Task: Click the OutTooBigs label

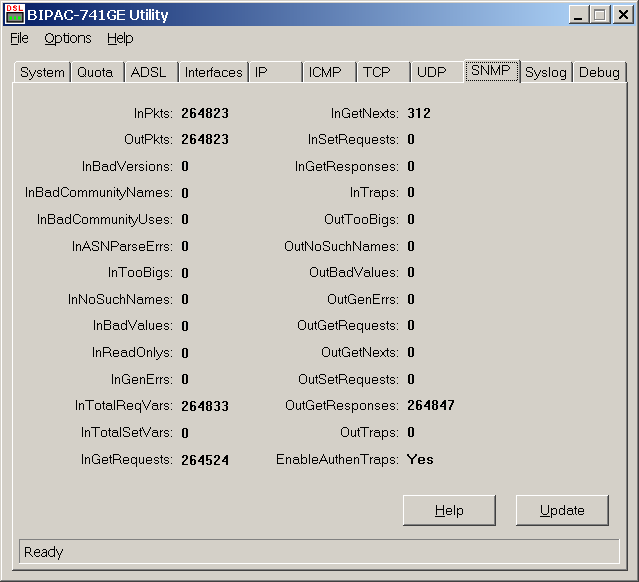Action: [x=361, y=219]
